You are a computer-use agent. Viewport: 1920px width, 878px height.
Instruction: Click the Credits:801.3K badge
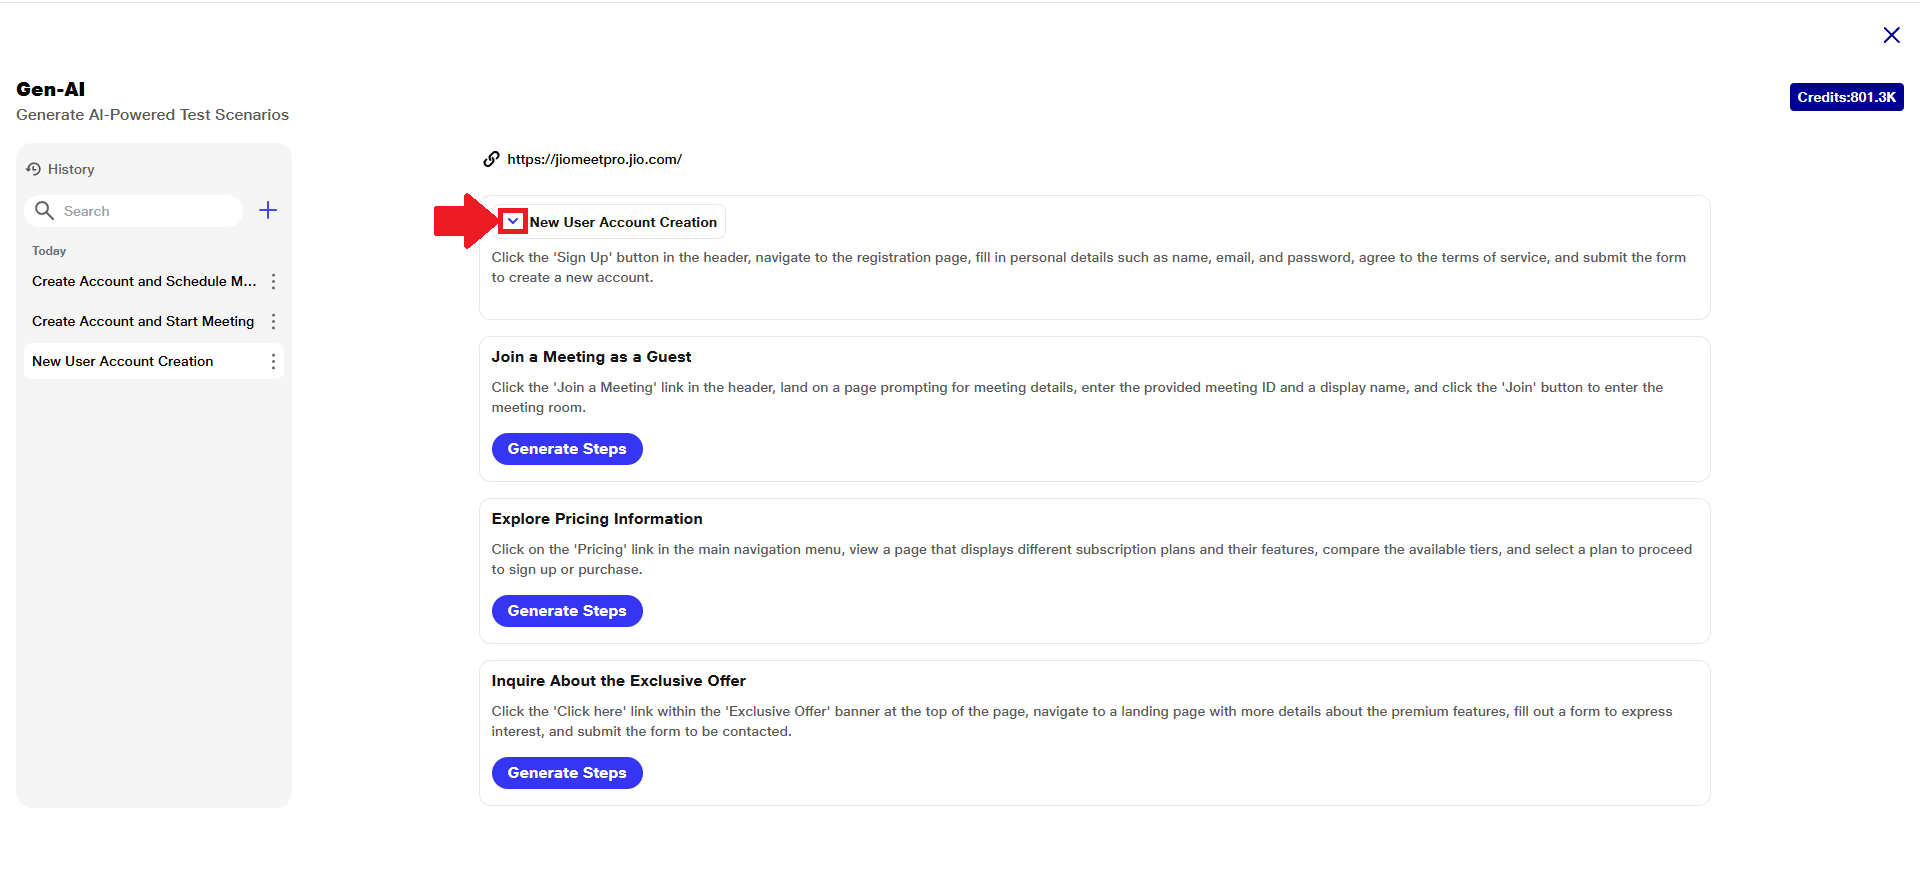pyautogui.click(x=1846, y=97)
